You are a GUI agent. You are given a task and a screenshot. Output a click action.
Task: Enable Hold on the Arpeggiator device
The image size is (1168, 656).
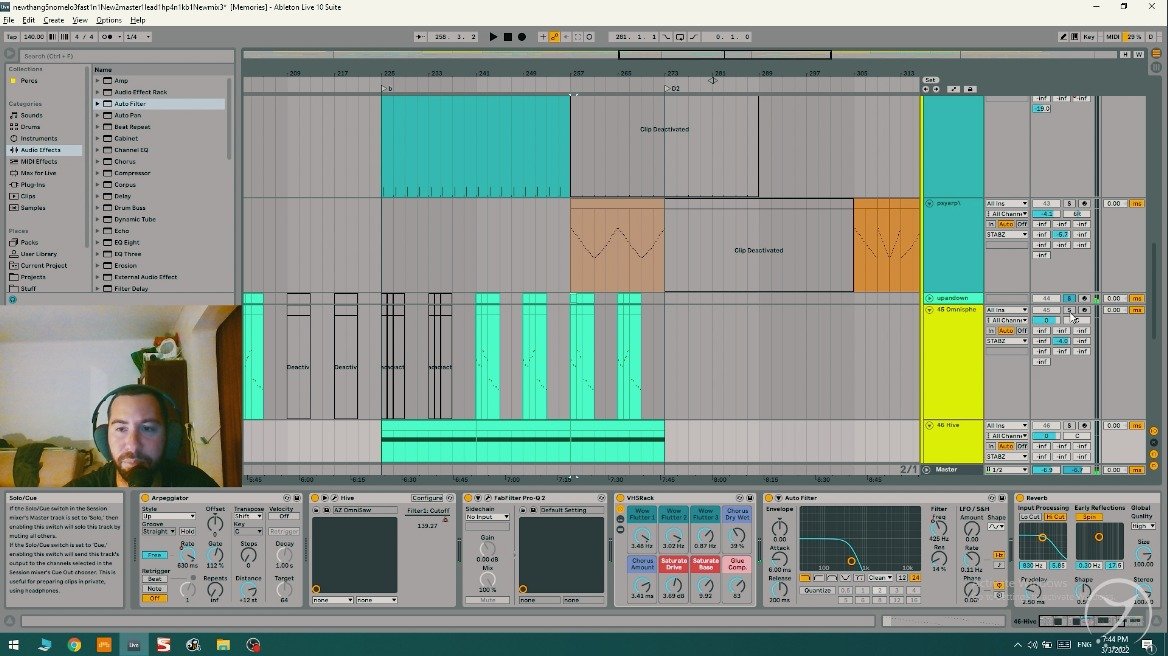coord(188,532)
